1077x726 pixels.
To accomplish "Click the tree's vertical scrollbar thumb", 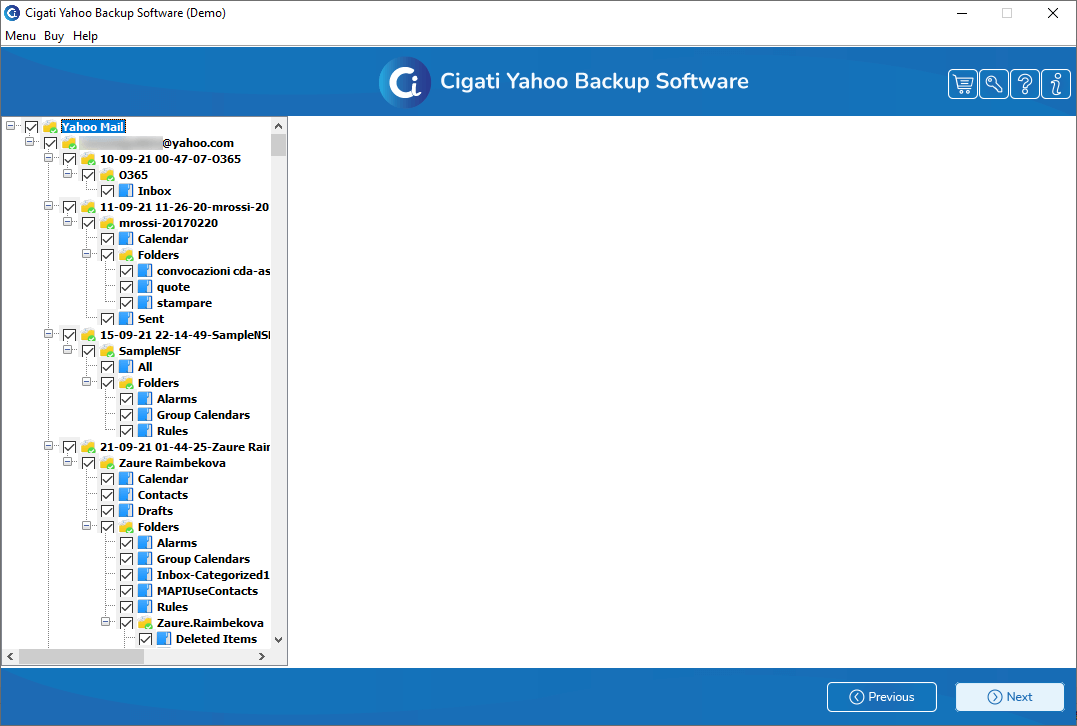I will coord(278,145).
